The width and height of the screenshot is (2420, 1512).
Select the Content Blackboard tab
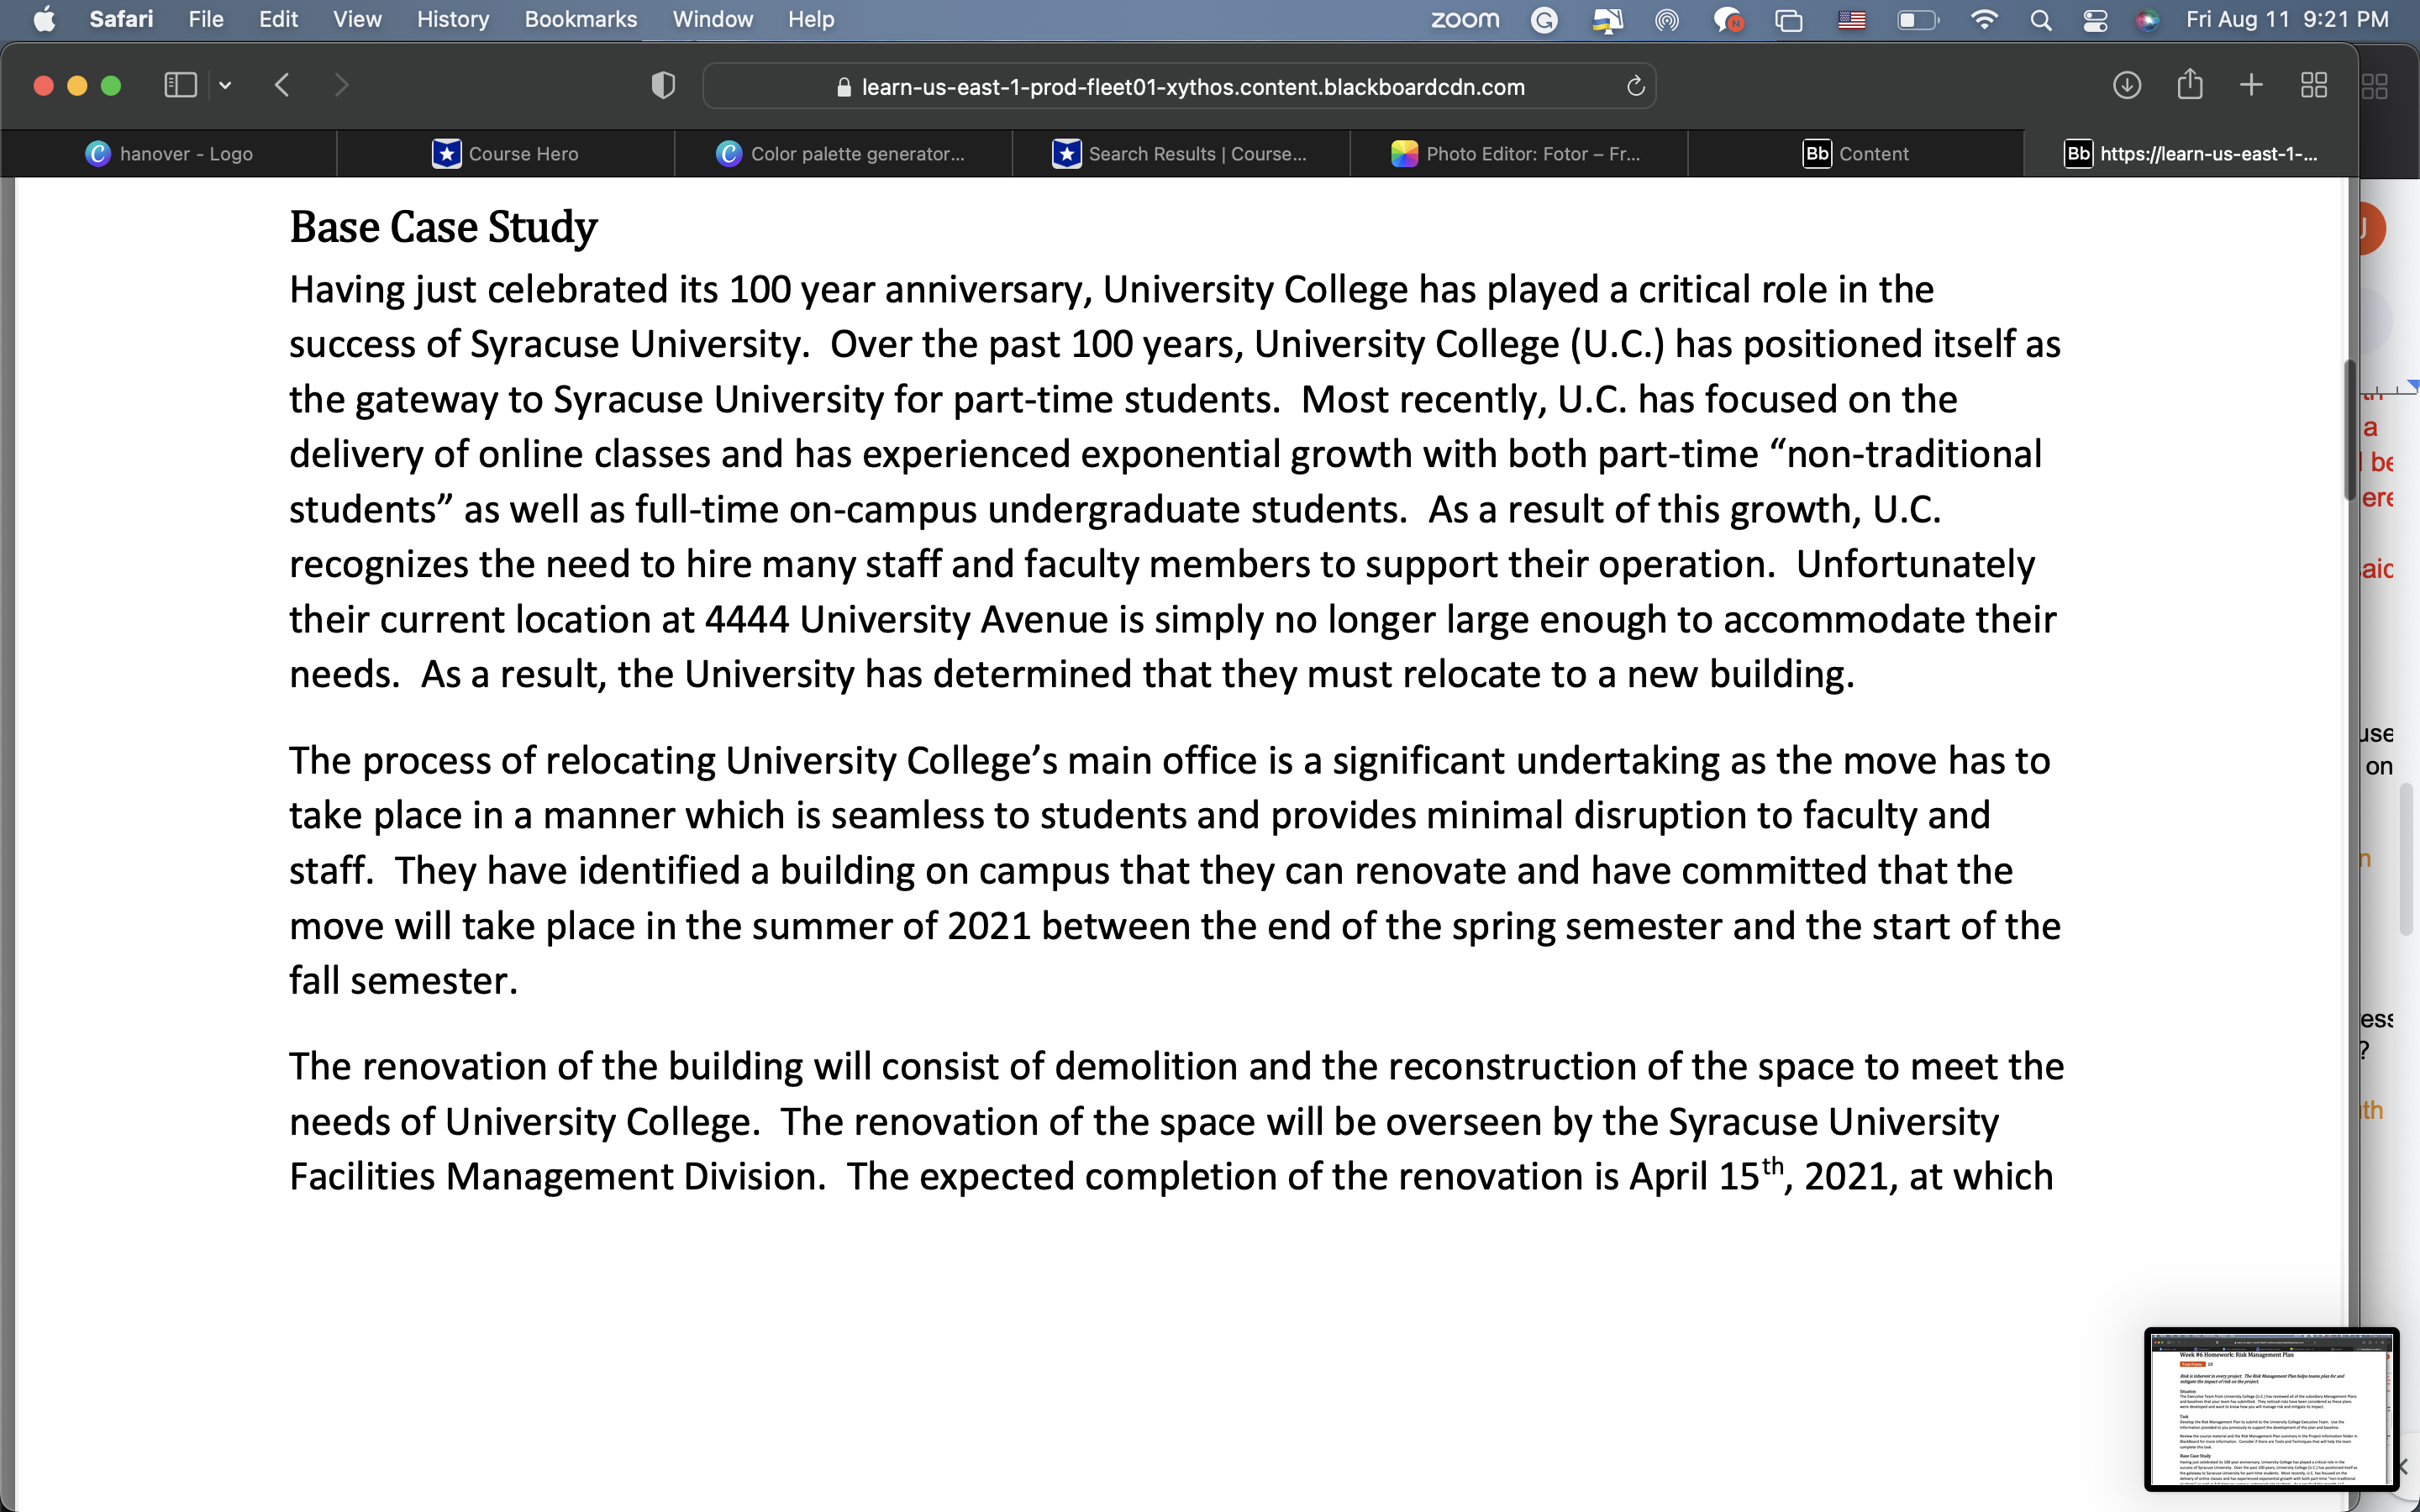tap(1856, 153)
